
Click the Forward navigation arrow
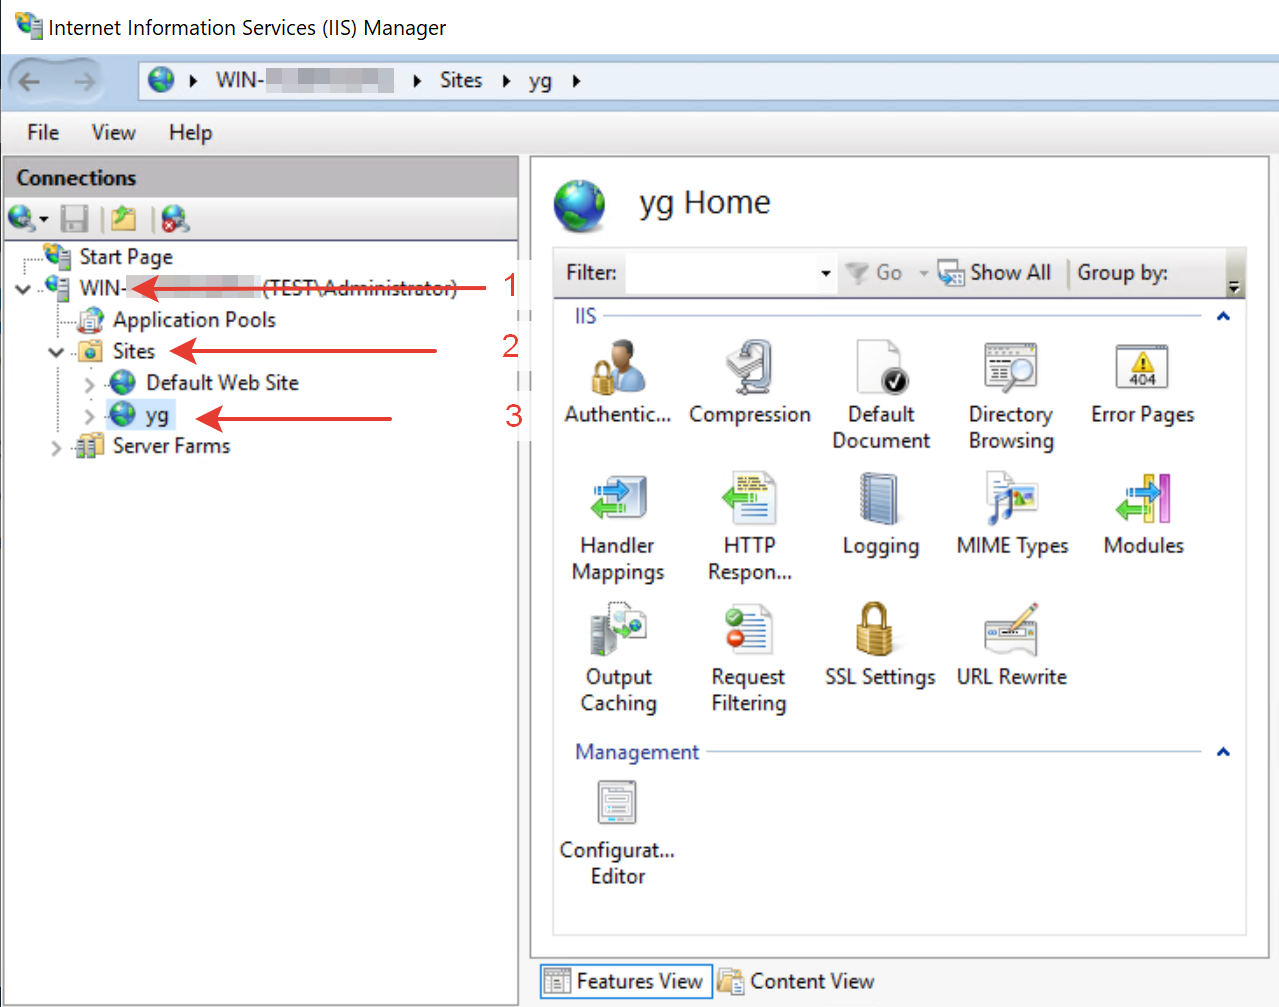tap(85, 81)
